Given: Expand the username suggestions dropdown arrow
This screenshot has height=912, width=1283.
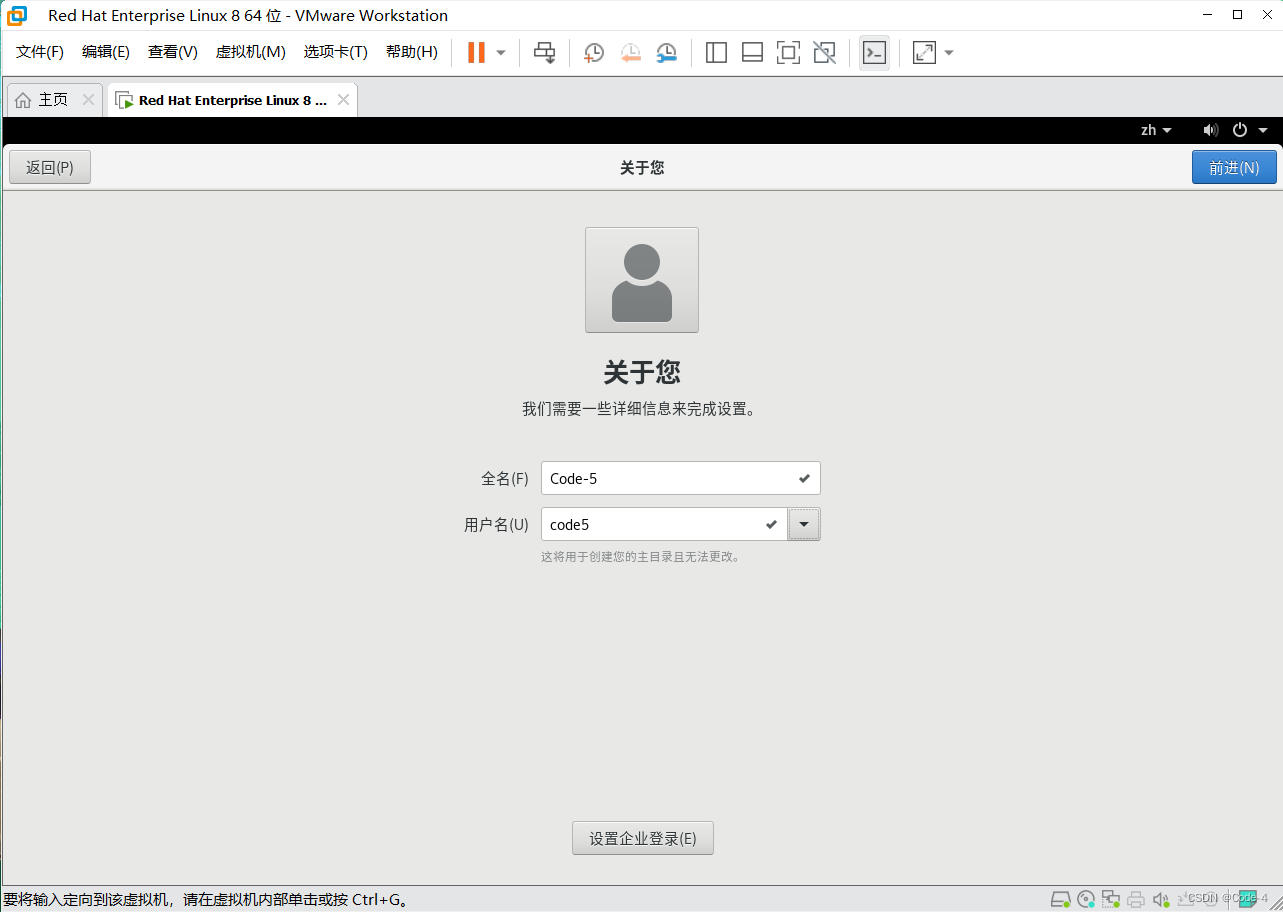Looking at the screenshot, I should coord(804,524).
